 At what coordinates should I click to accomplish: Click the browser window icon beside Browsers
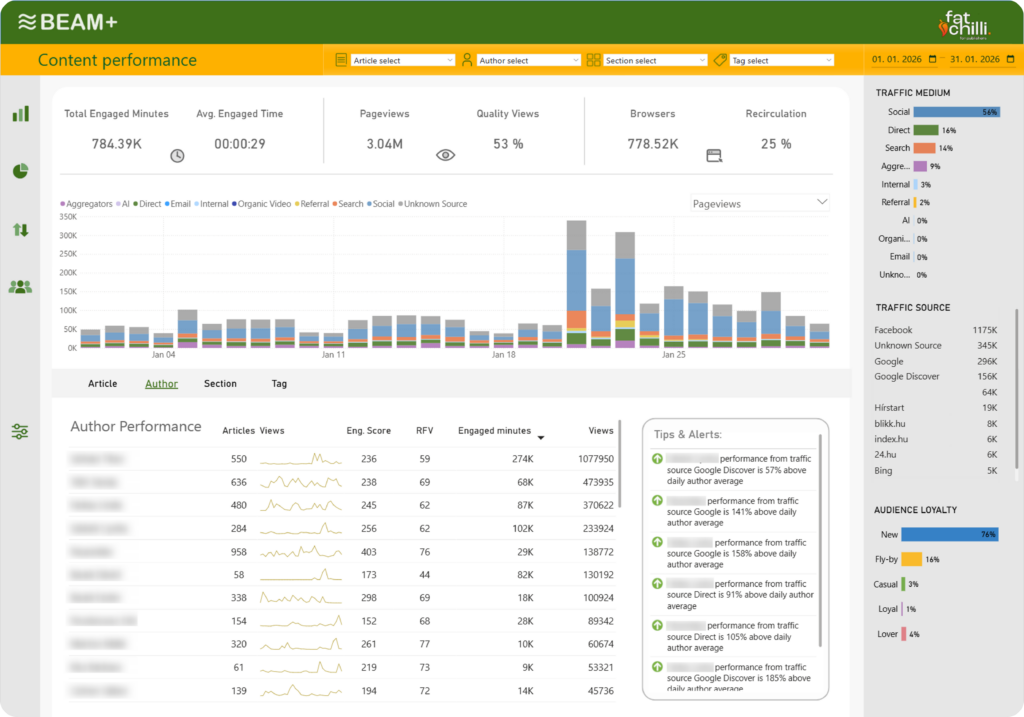point(713,155)
